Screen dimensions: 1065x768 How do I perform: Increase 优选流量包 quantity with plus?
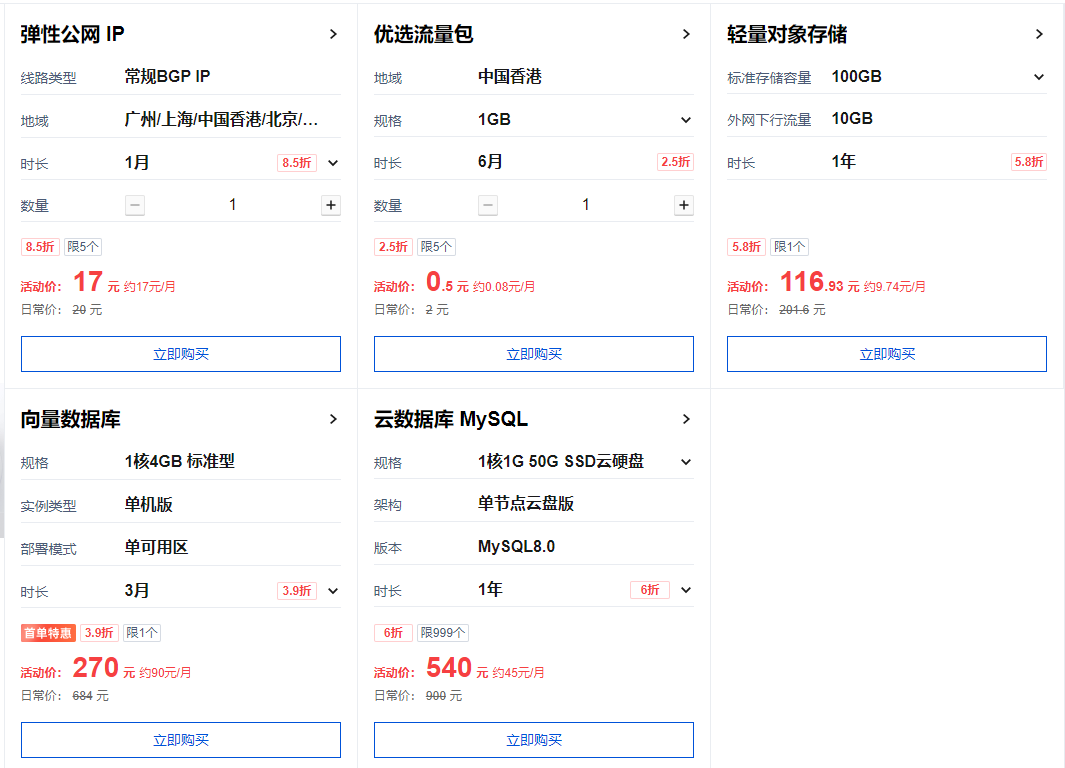coord(683,205)
